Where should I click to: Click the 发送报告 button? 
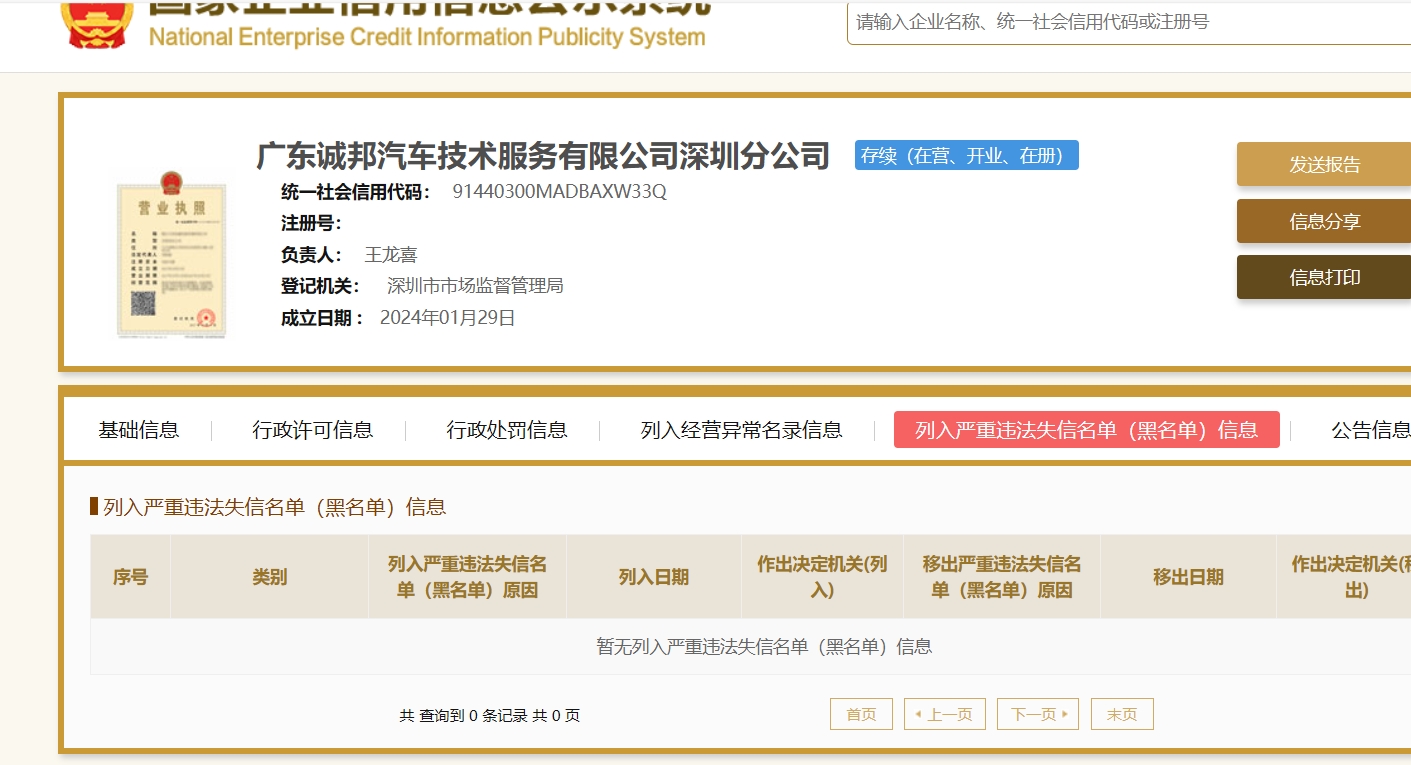click(x=1324, y=165)
